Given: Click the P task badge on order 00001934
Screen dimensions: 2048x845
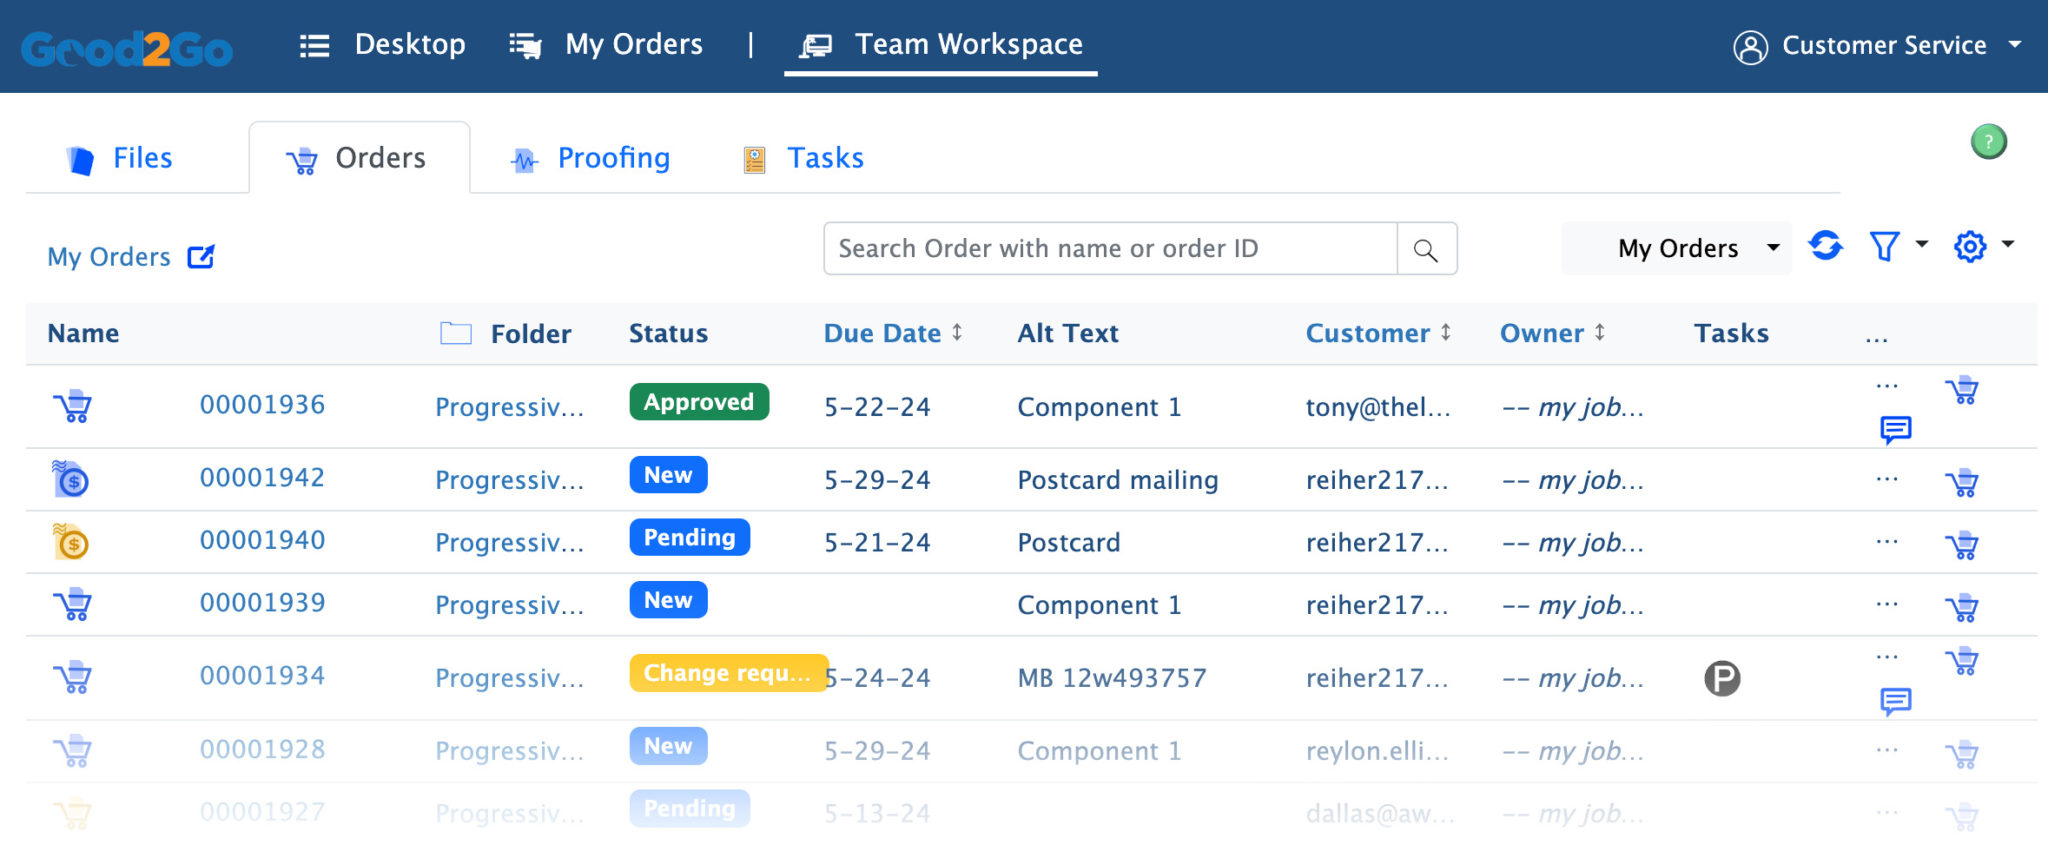Looking at the screenshot, I should click(x=1722, y=679).
